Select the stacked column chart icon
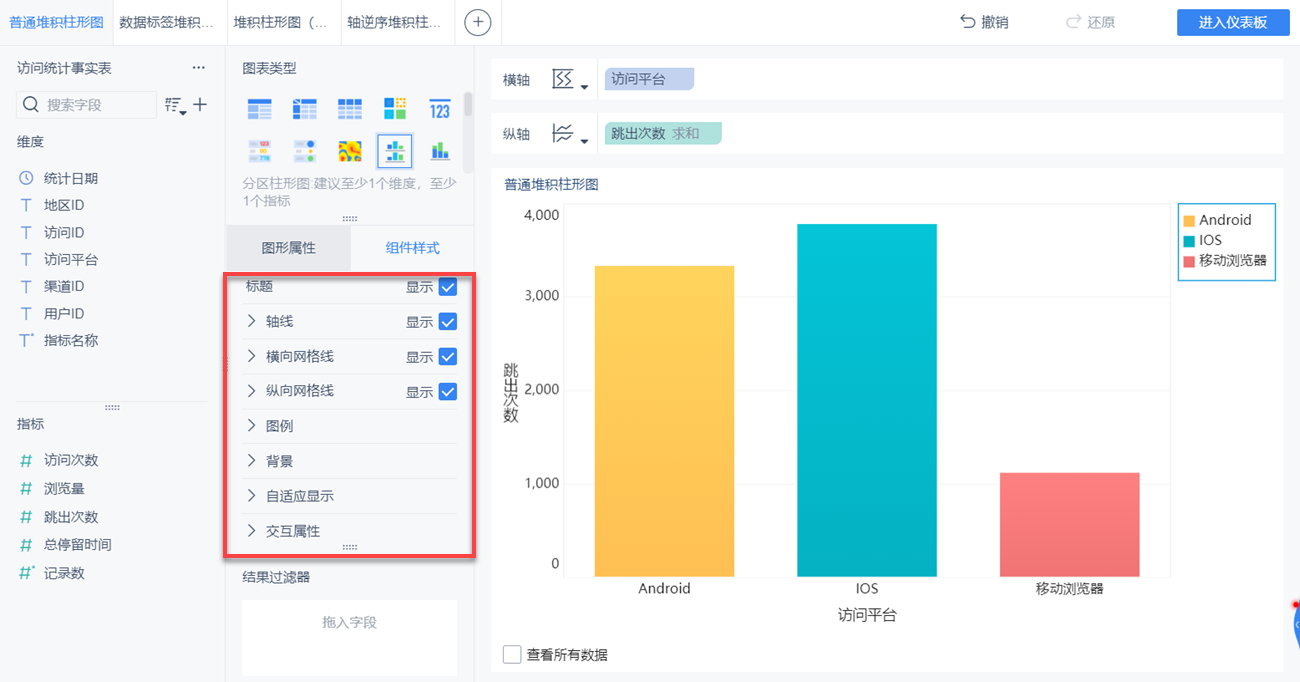Image resolution: width=1300 pixels, height=682 pixels. (x=440, y=151)
